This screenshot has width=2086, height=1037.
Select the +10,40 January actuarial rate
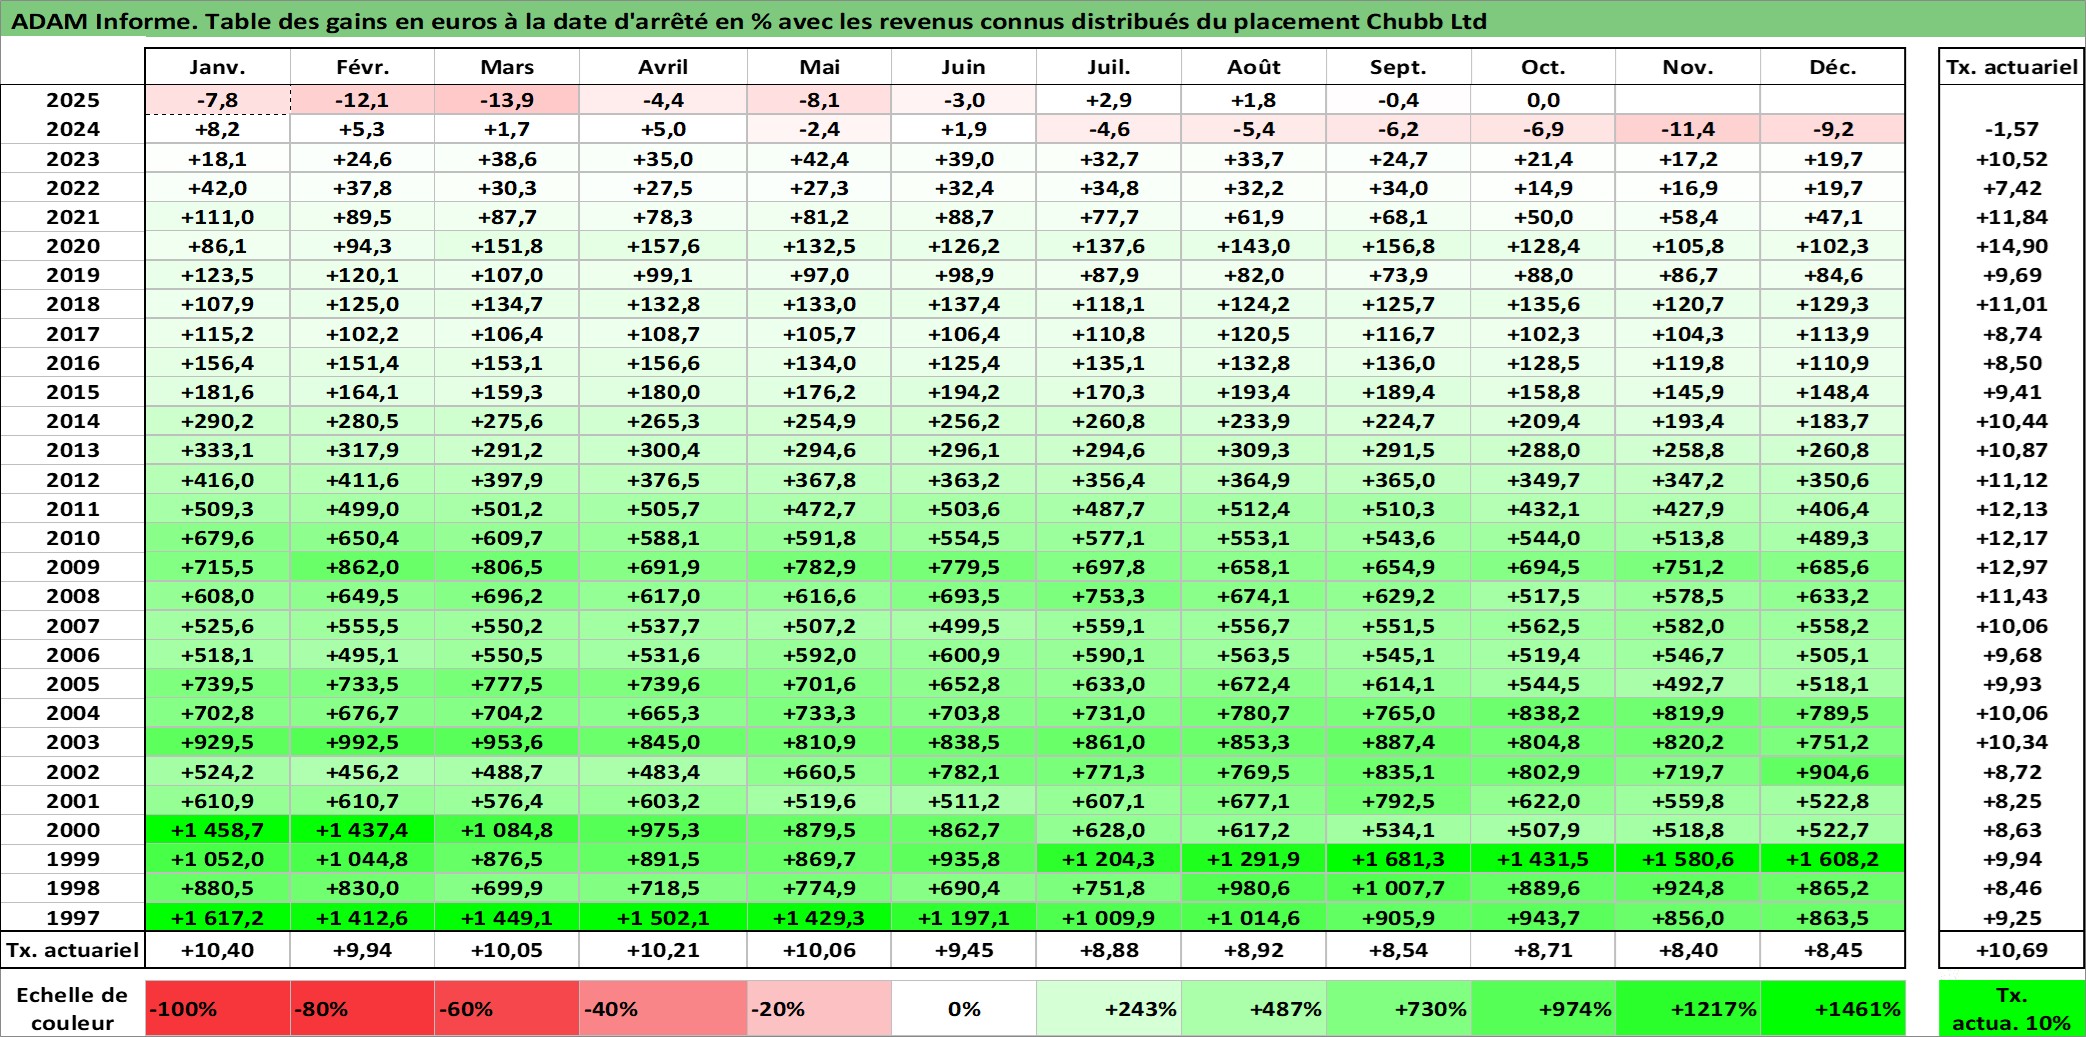click(x=217, y=950)
